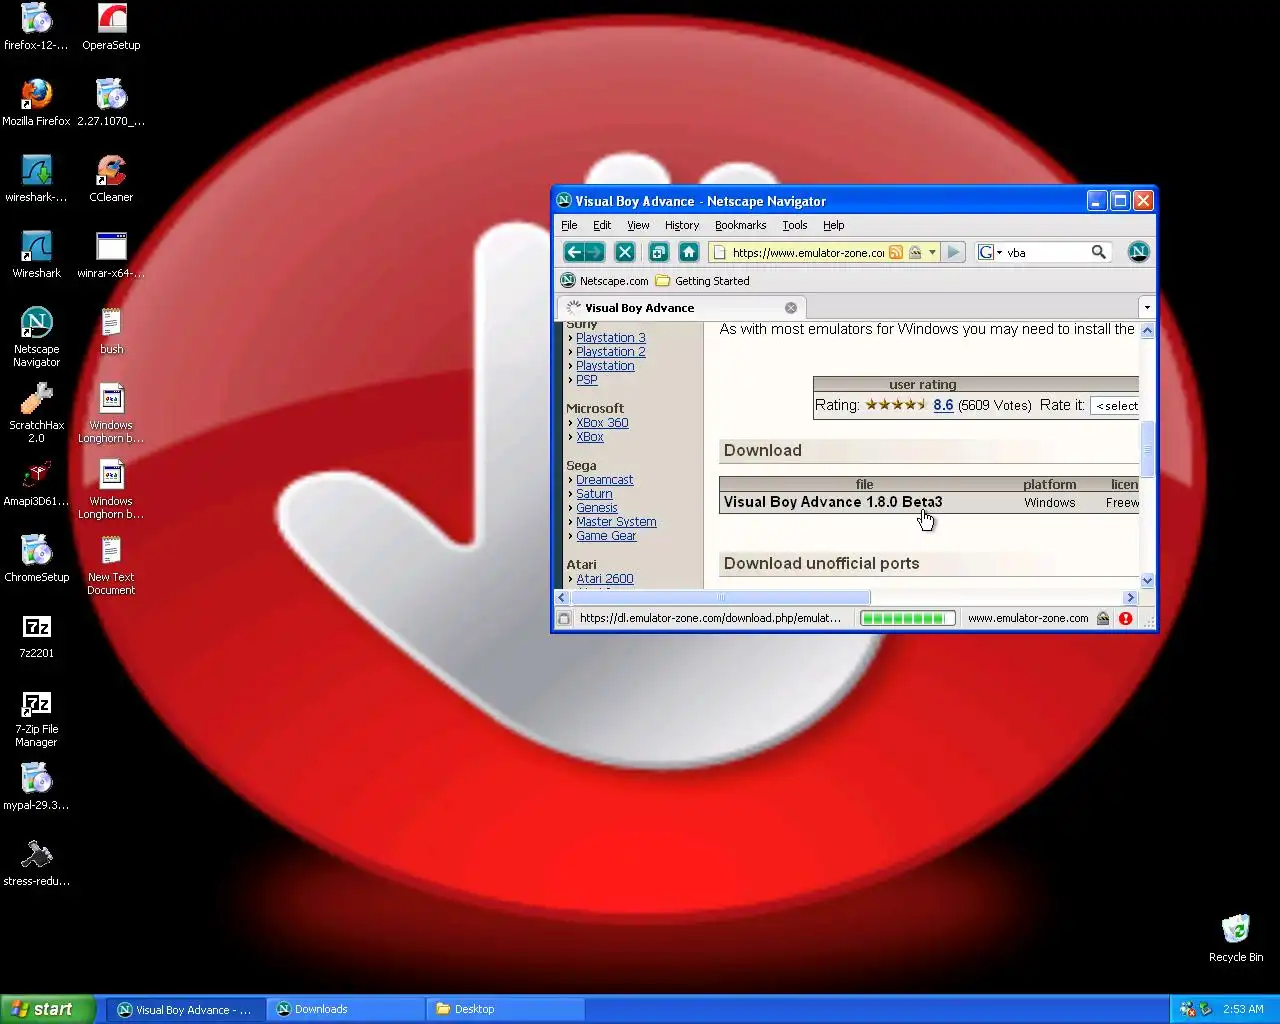Select the 7z2201 desktop icon
This screenshot has width=1280, height=1024.
click(36, 635)
